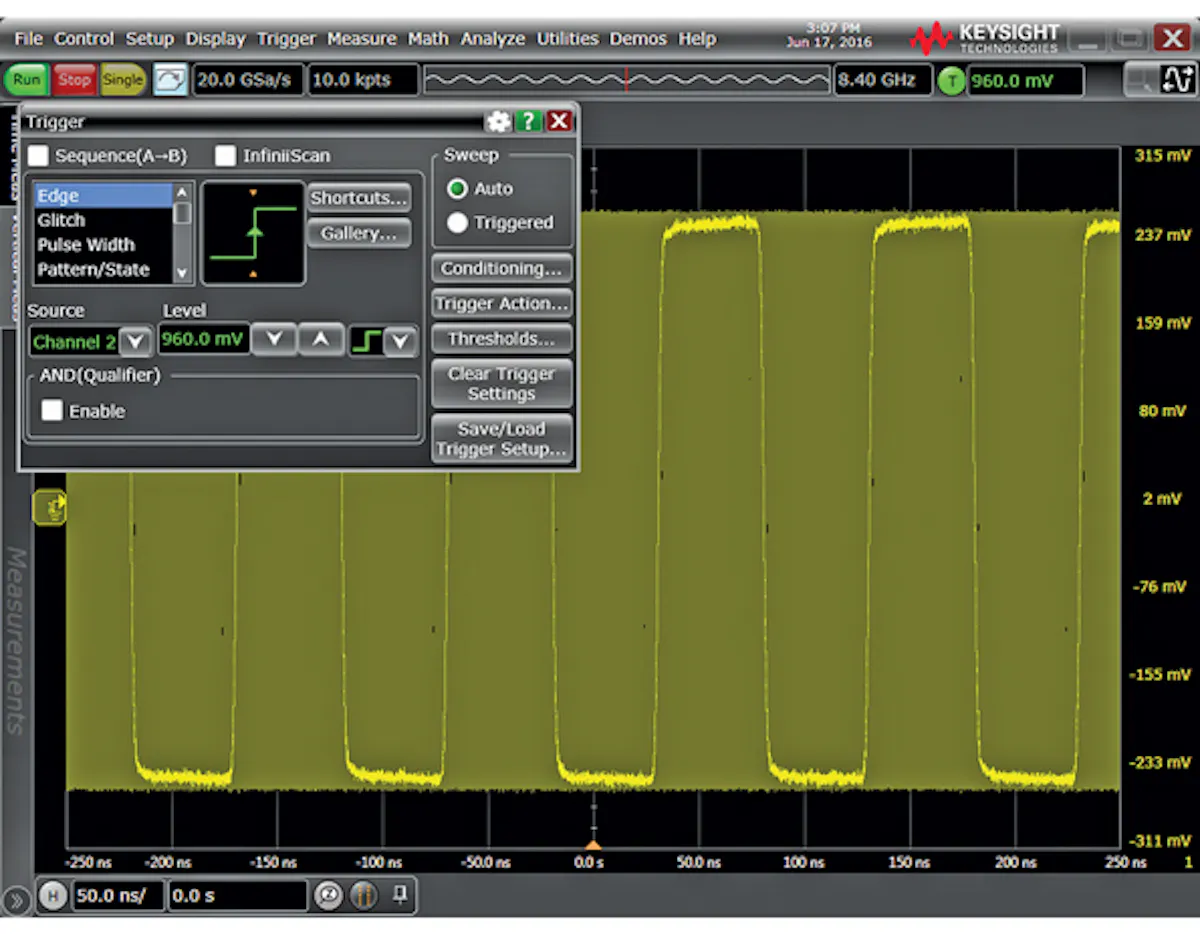Click the channel ground marker on left edge
Viewport: 1200px width, 934px height.
[x=49, y=507]
